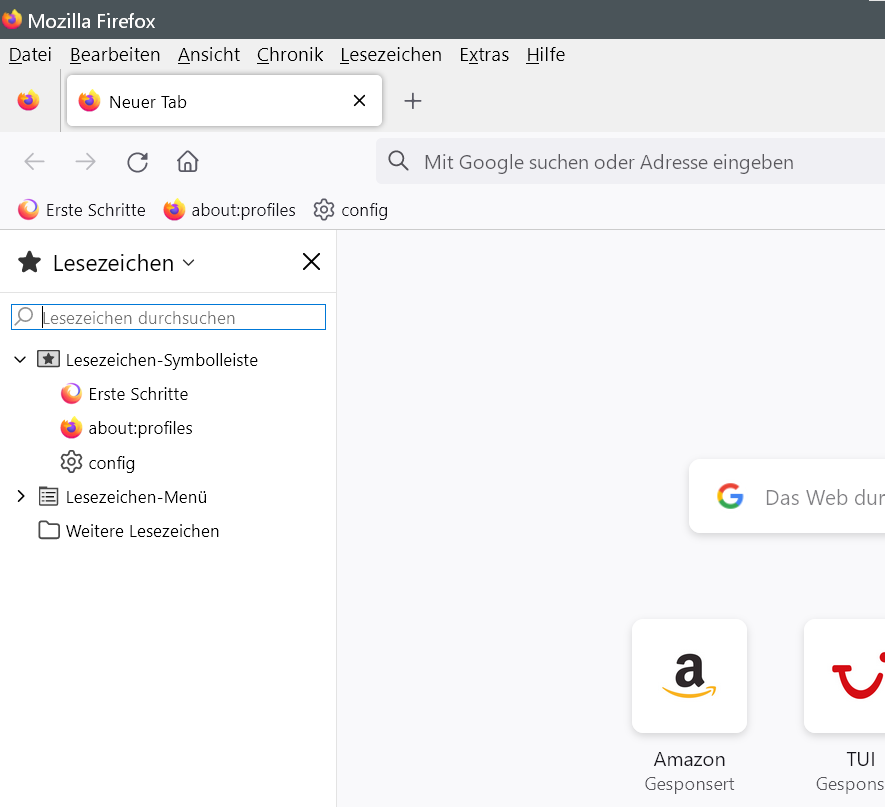Image resolution: width=885 pixels, height=807 pixels.
Task: Open the Chronik menu
Action: point(289,55)
